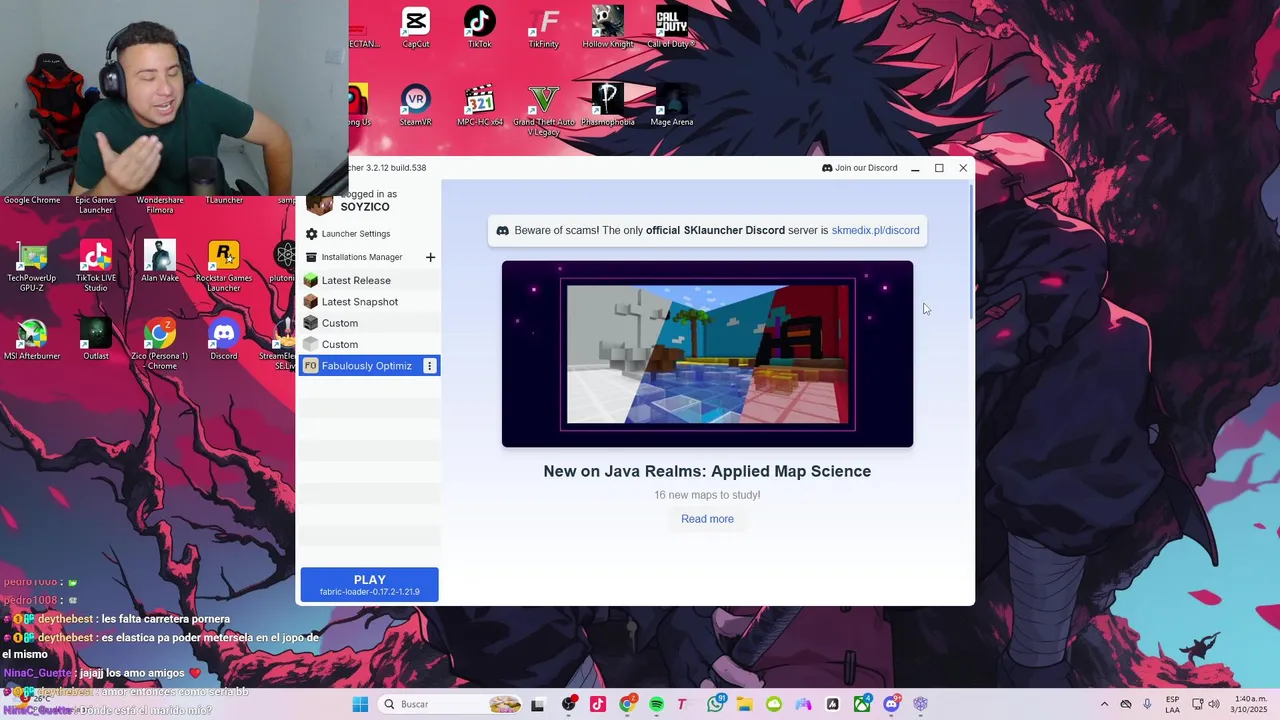Open the ESP LAA language switcher

(x=1172, y=704)
